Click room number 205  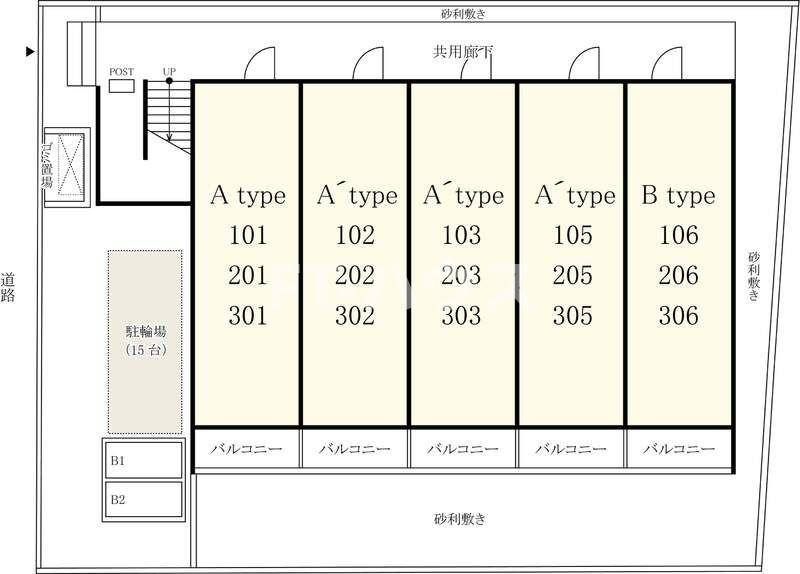click(573, 276)
